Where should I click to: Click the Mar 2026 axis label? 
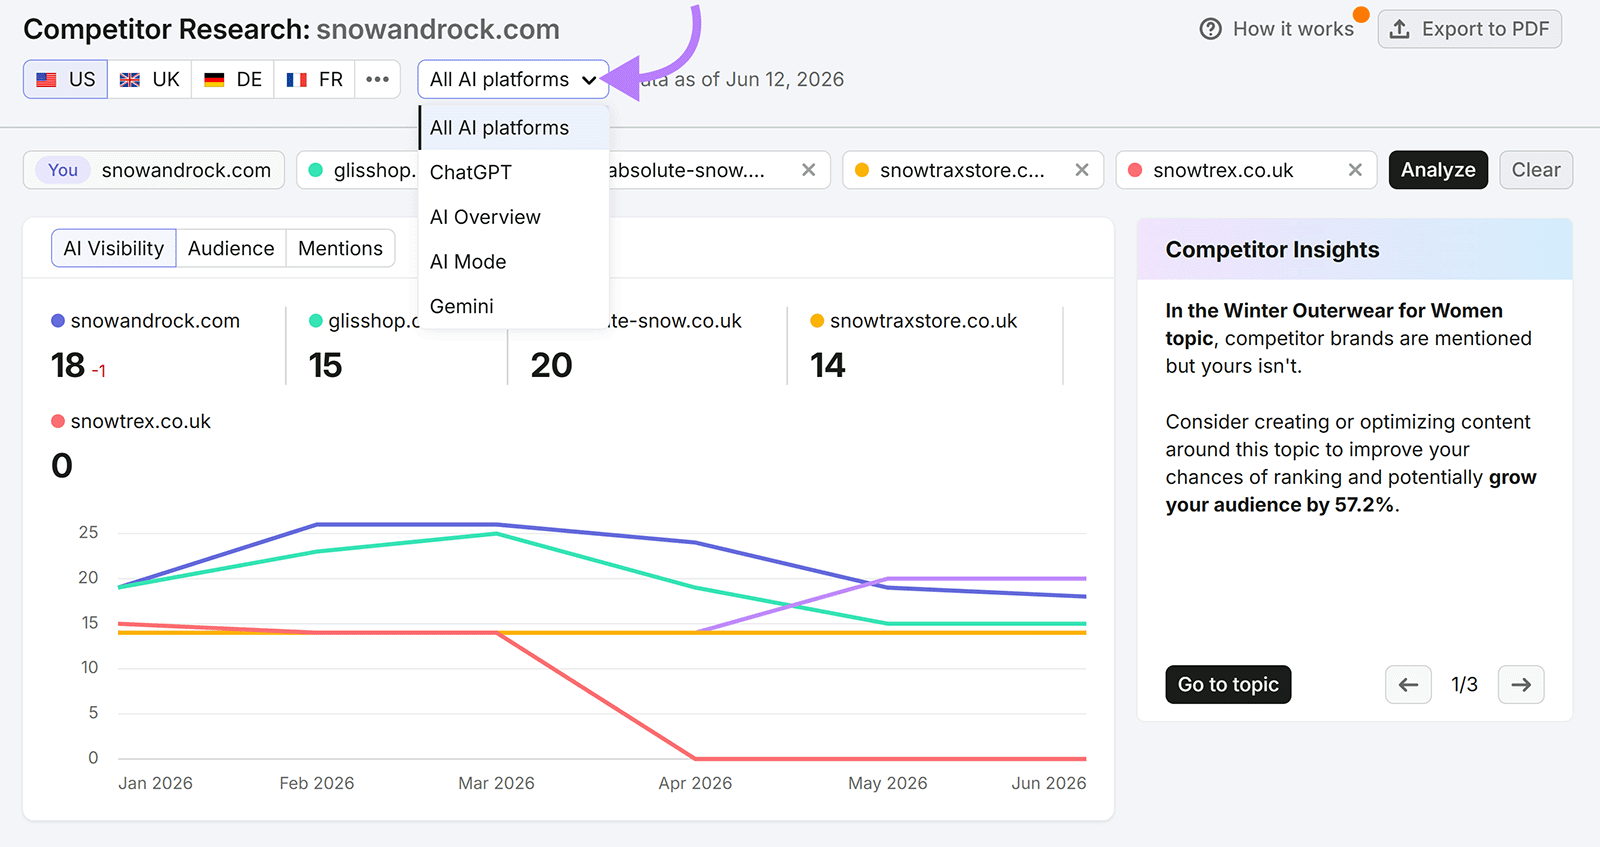[496, 783]
